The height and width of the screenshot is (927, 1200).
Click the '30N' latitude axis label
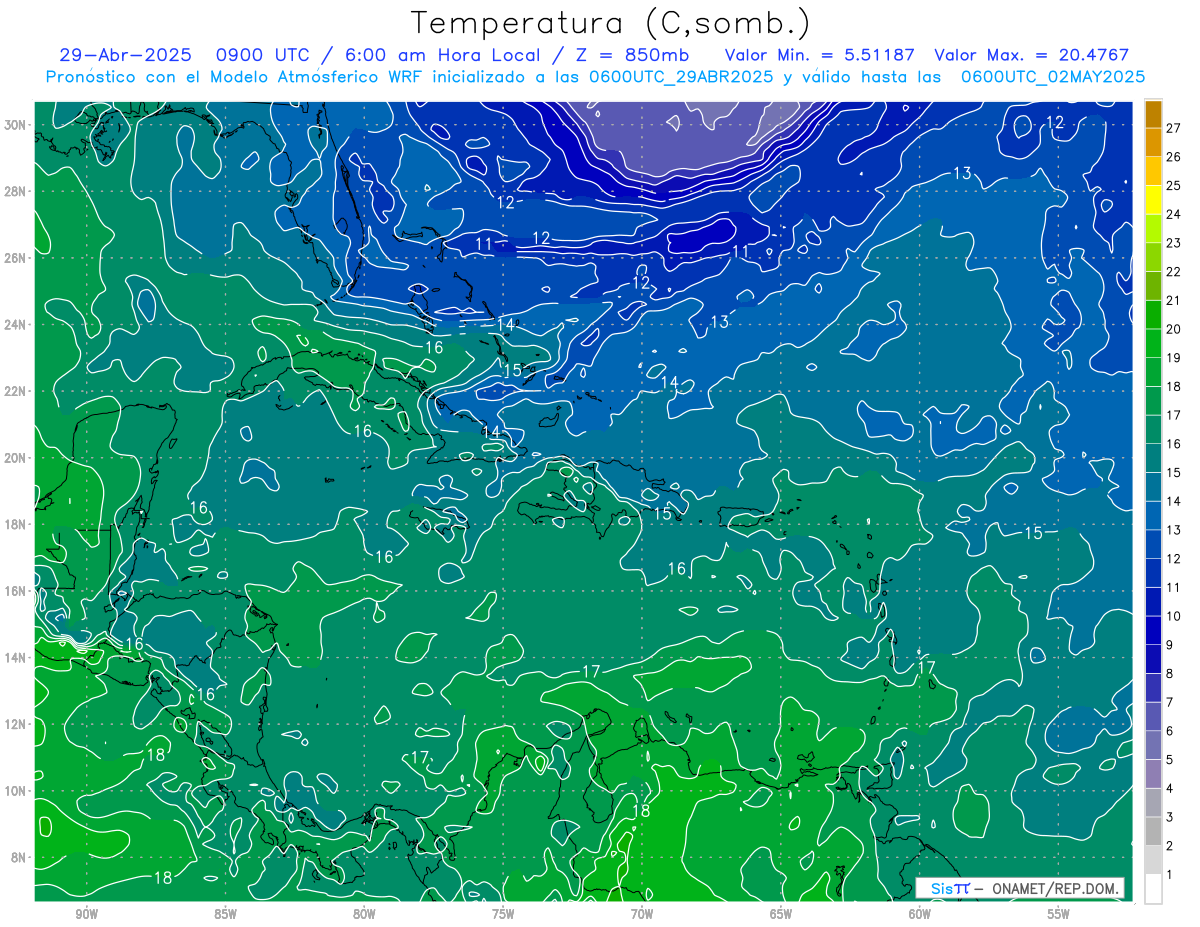click(x=15, y=125)
